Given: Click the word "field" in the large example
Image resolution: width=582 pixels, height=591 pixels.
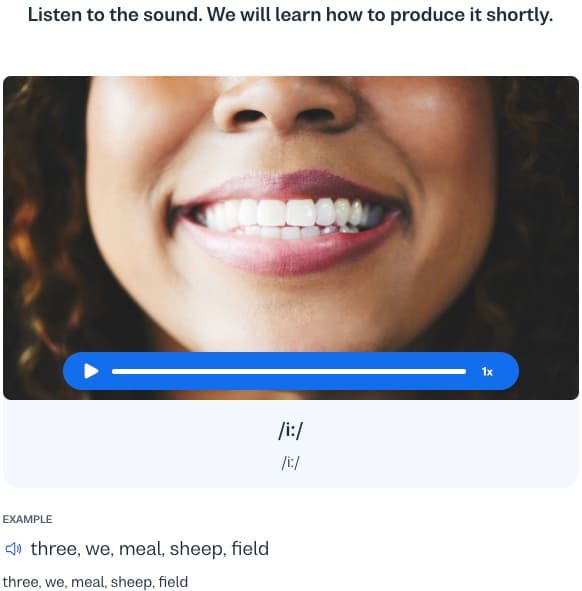Looking at the screenshot, I should tap(250, 548).
